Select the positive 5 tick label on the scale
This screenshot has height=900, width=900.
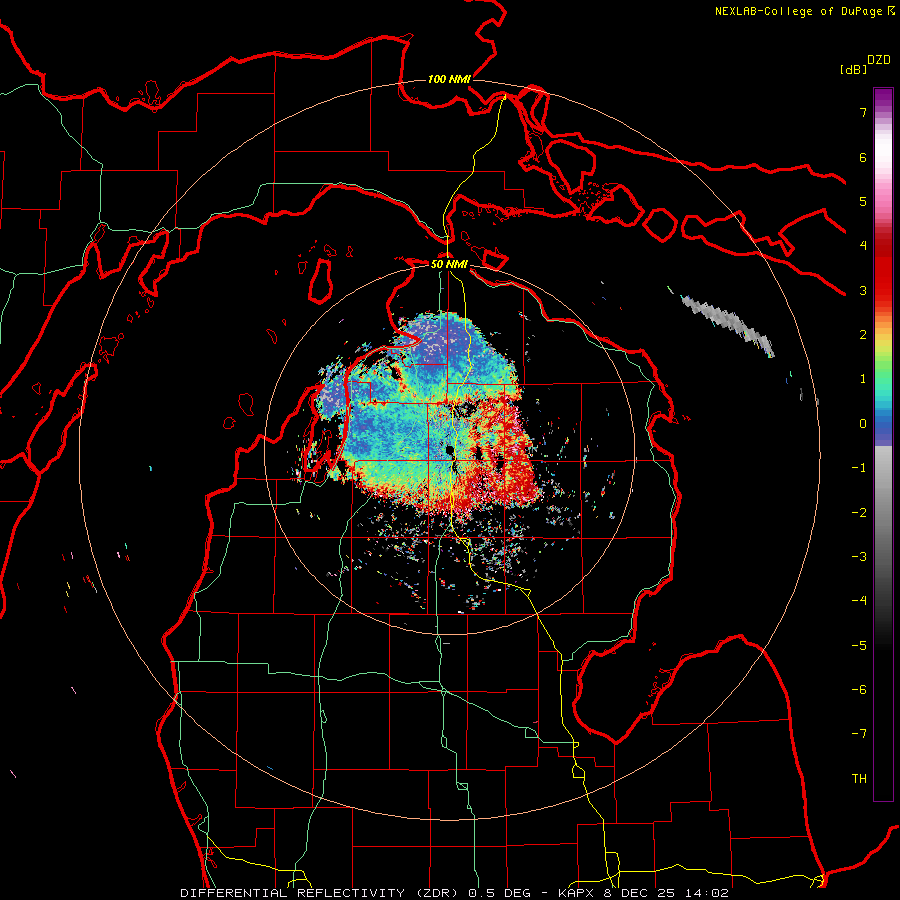click(863, 201)
